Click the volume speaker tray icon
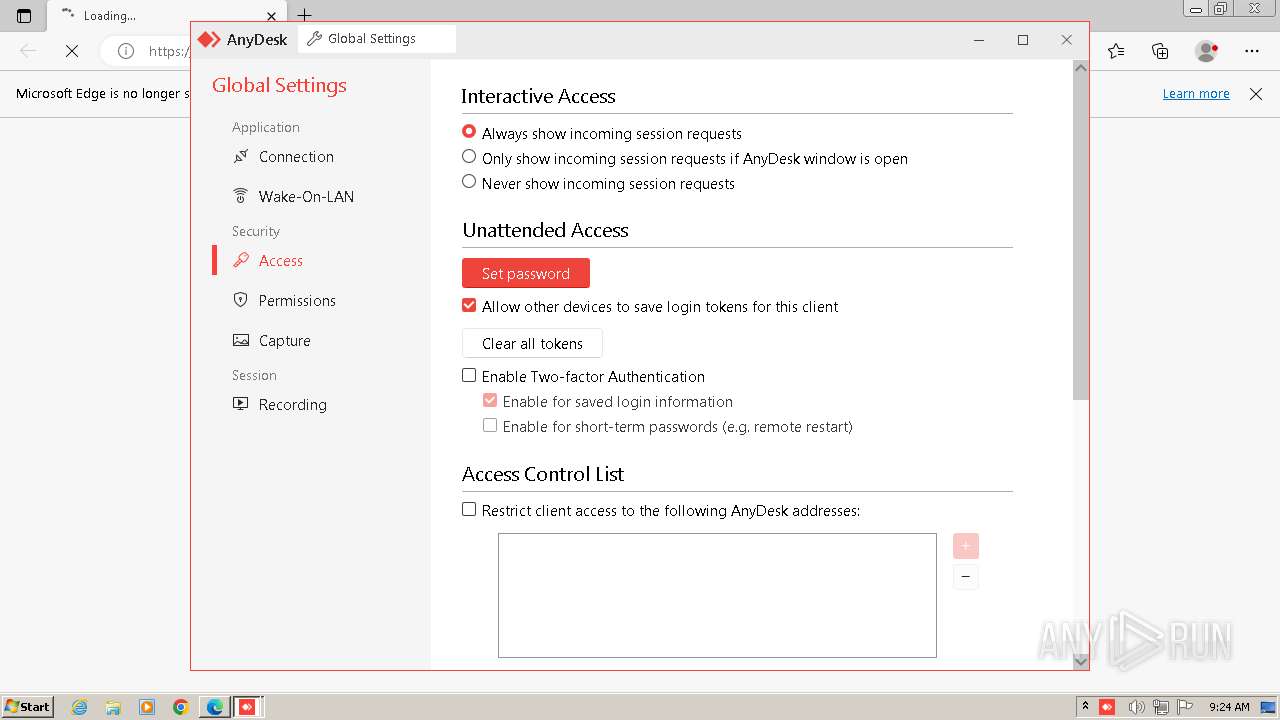Image resolution: width=1280 pixels, height=720 pixels. click(1135, 707)
